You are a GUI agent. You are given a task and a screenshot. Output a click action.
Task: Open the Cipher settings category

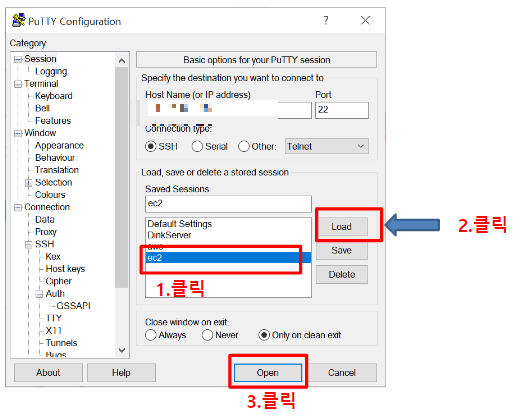pyautogui.click(x=59, y=281)
